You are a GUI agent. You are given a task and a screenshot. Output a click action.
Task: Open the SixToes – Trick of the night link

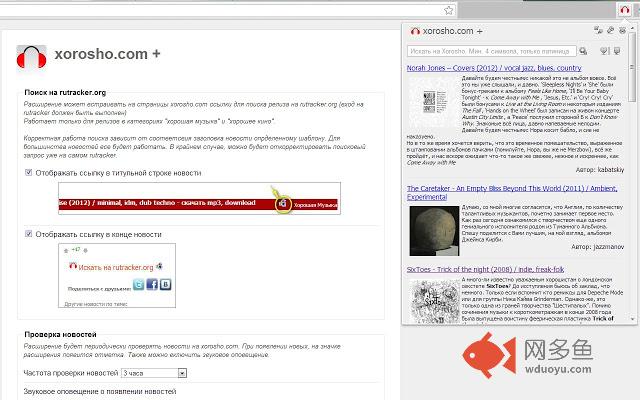(x=485, y=269)
